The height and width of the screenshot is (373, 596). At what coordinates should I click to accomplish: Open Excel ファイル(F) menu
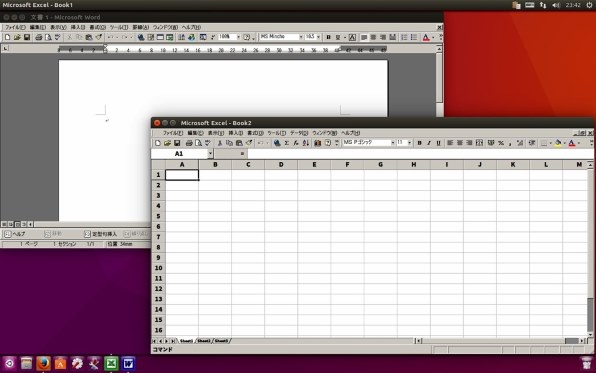(173, 133)
